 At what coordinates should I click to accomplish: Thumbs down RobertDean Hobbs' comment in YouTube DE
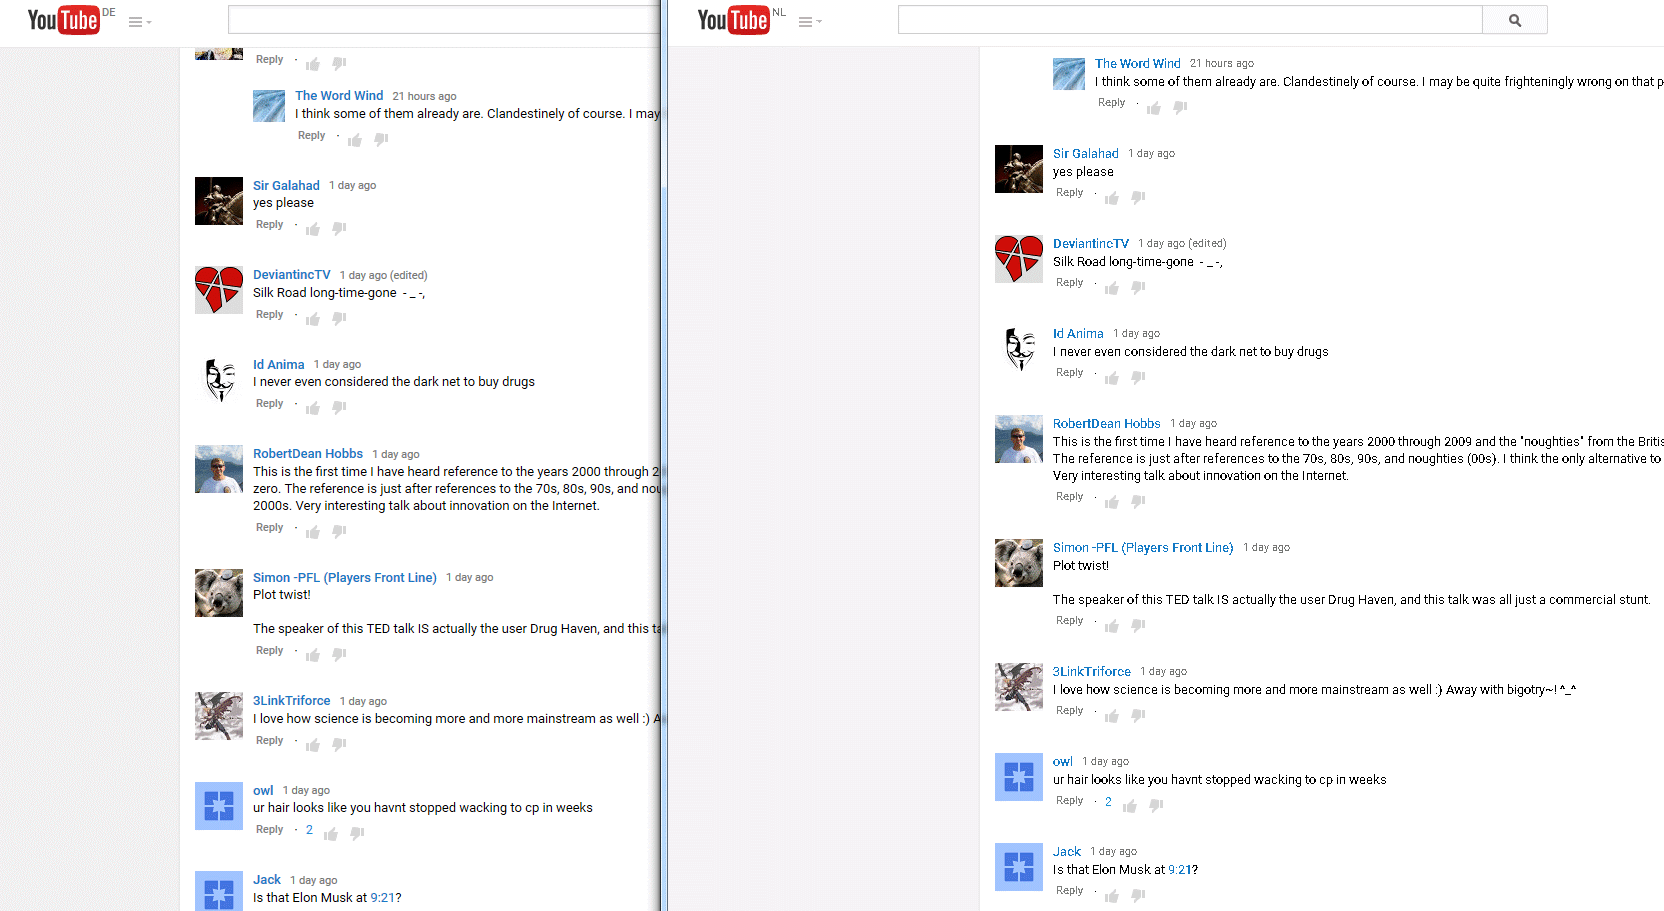(339, 532)
